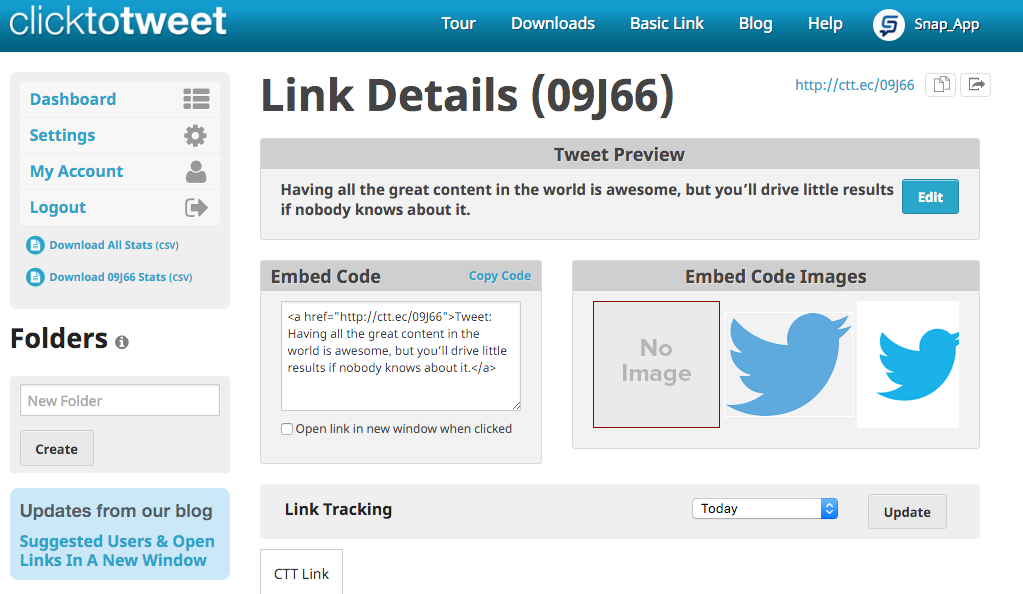Download 09J66 Stats (csv) link
This screenshot has height=594, width=1023.
pyautogui.click(x=121, y=277)
